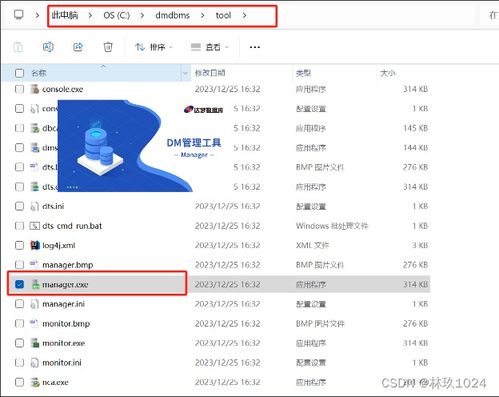Screen dimensions: 499x397
Task: Open the view dropdown in toolbar
Action: [210, 47]
